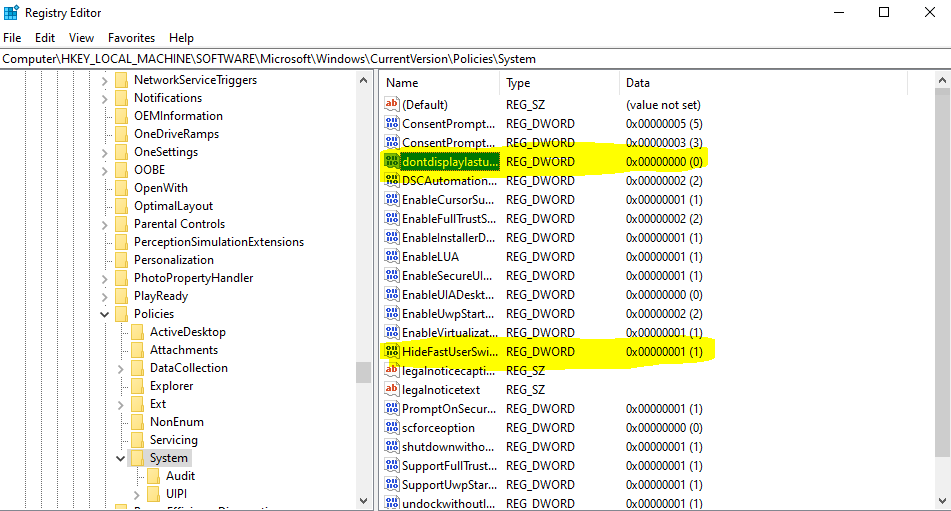951x511 pixels.
Task: Click the DWORD icon beside EnableUIADeskt...
Action: click(392, 295)
